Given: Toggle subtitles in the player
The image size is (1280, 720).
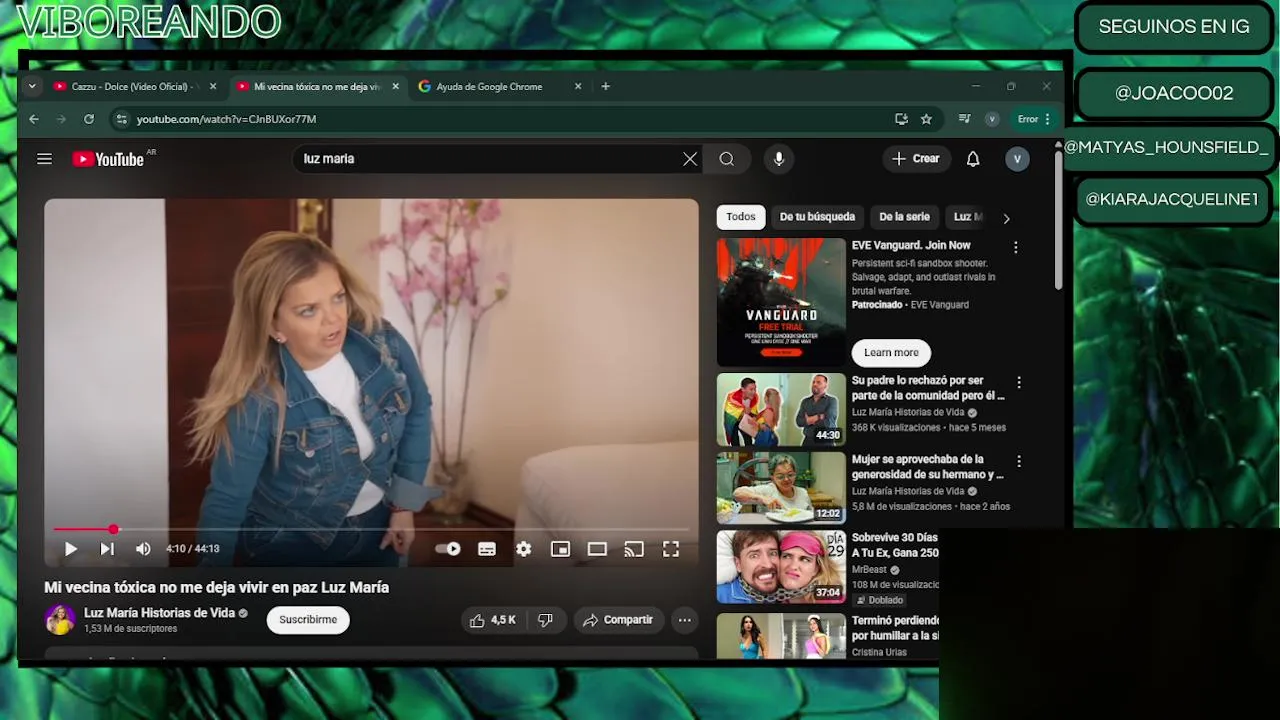Looking at the screenshot, I should coord(487,549).
